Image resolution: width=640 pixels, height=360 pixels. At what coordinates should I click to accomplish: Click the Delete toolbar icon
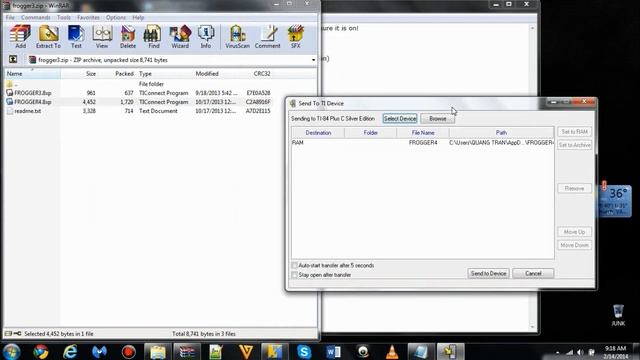point(128,37)
